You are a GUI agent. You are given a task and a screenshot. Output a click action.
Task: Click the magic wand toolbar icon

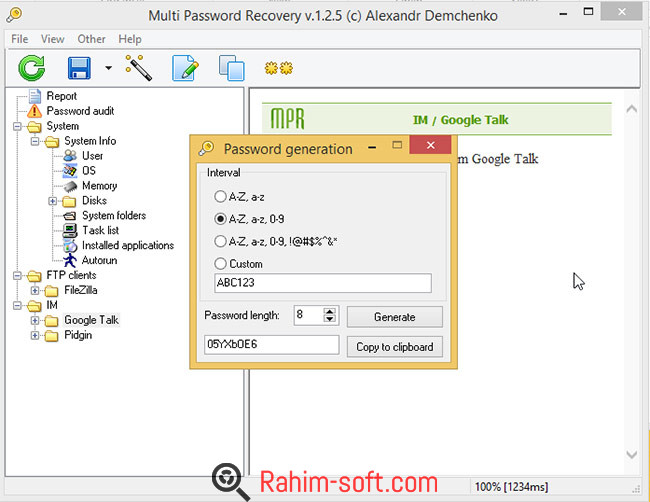click(x=138, y=68)
